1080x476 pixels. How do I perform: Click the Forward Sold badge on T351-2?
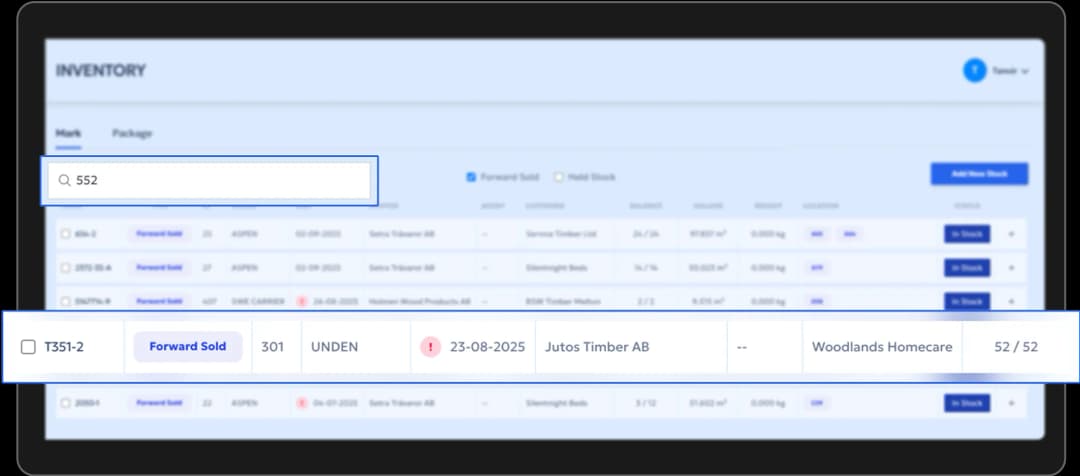[x=188, y=347]
